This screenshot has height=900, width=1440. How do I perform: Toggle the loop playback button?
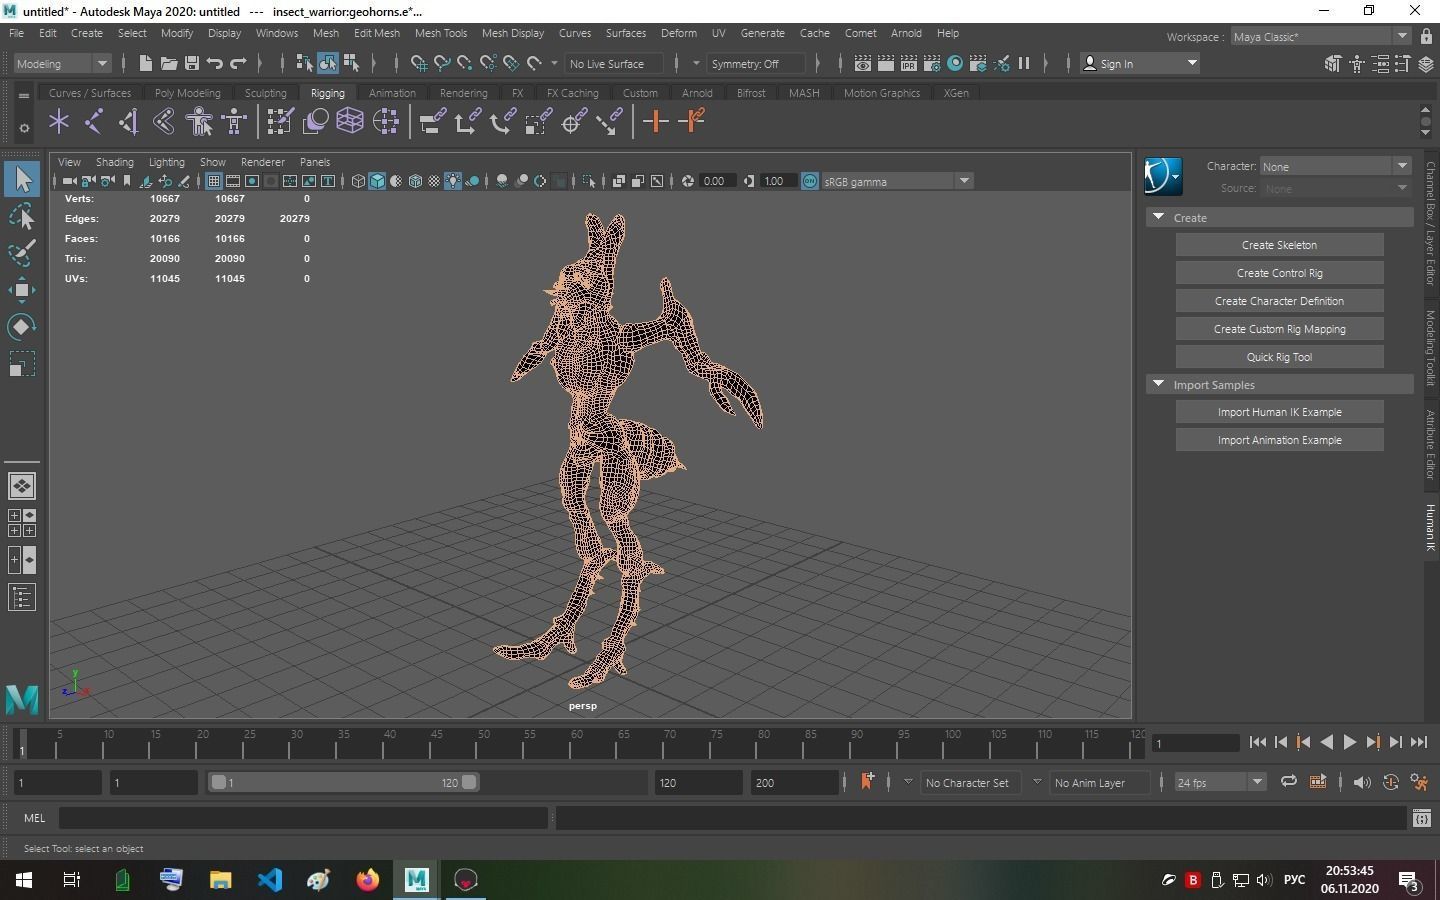pyautogui.click(x=1289, y=782)
